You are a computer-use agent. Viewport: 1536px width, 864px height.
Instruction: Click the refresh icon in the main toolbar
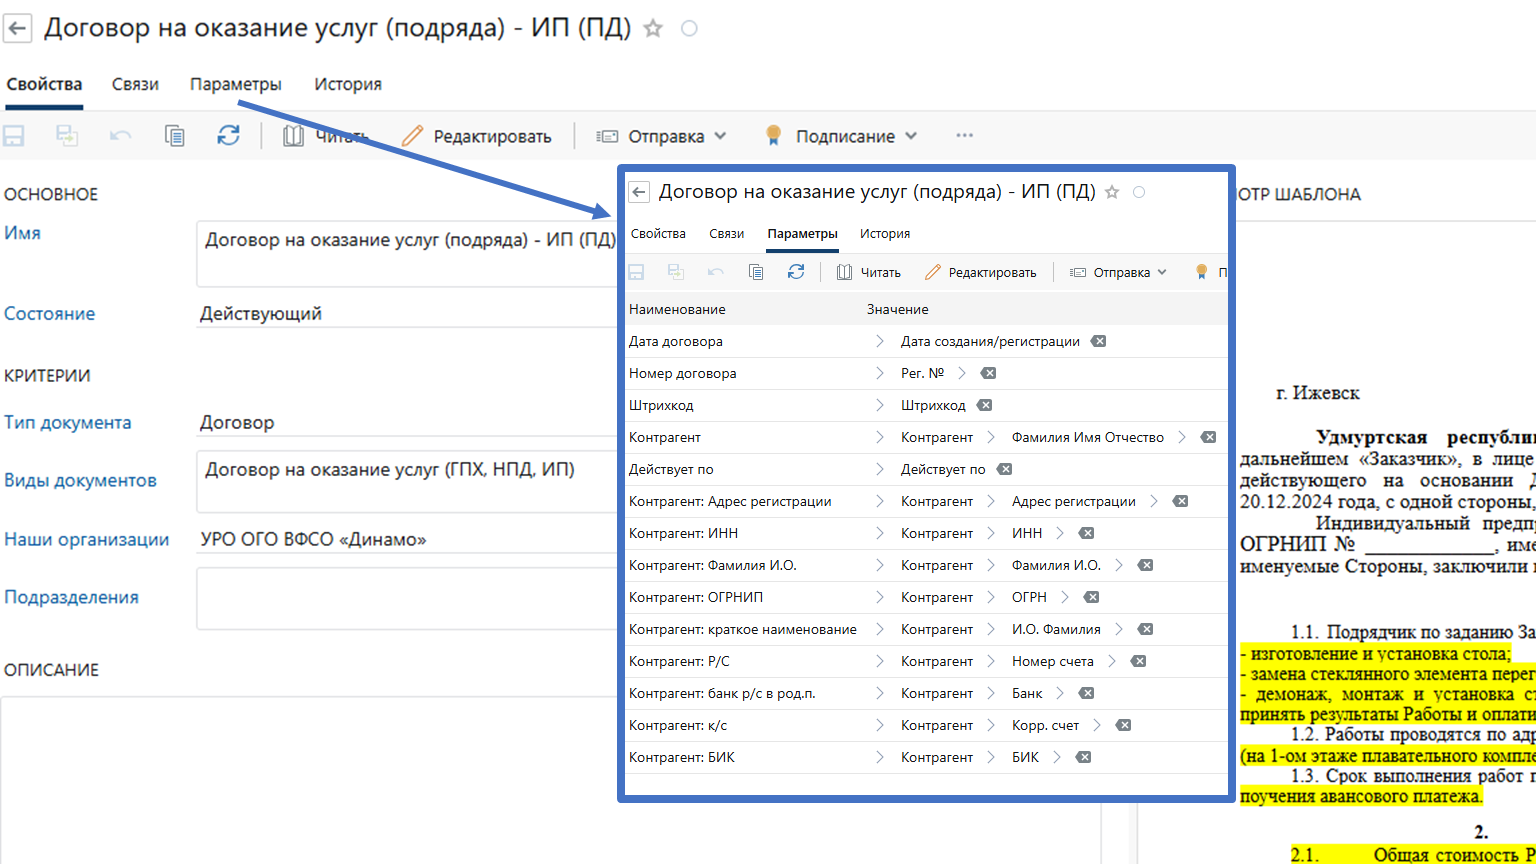229,136
